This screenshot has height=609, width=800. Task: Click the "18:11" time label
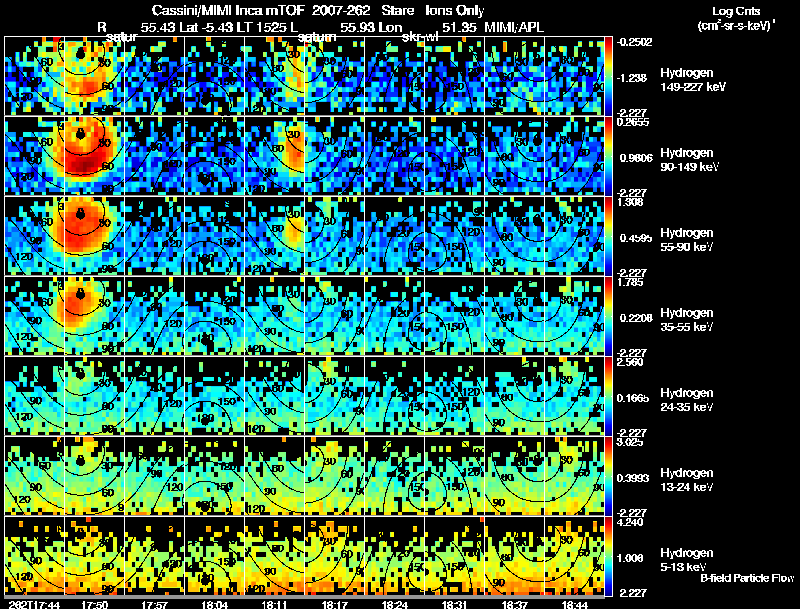pyautogui.click(x=275, y=605)
